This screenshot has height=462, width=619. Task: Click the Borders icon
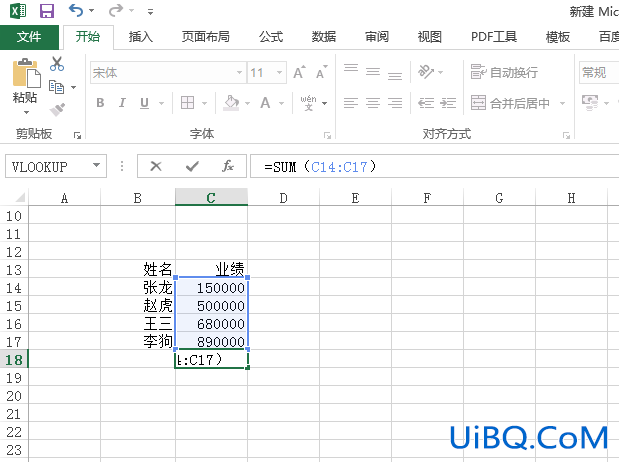point(187,103)
